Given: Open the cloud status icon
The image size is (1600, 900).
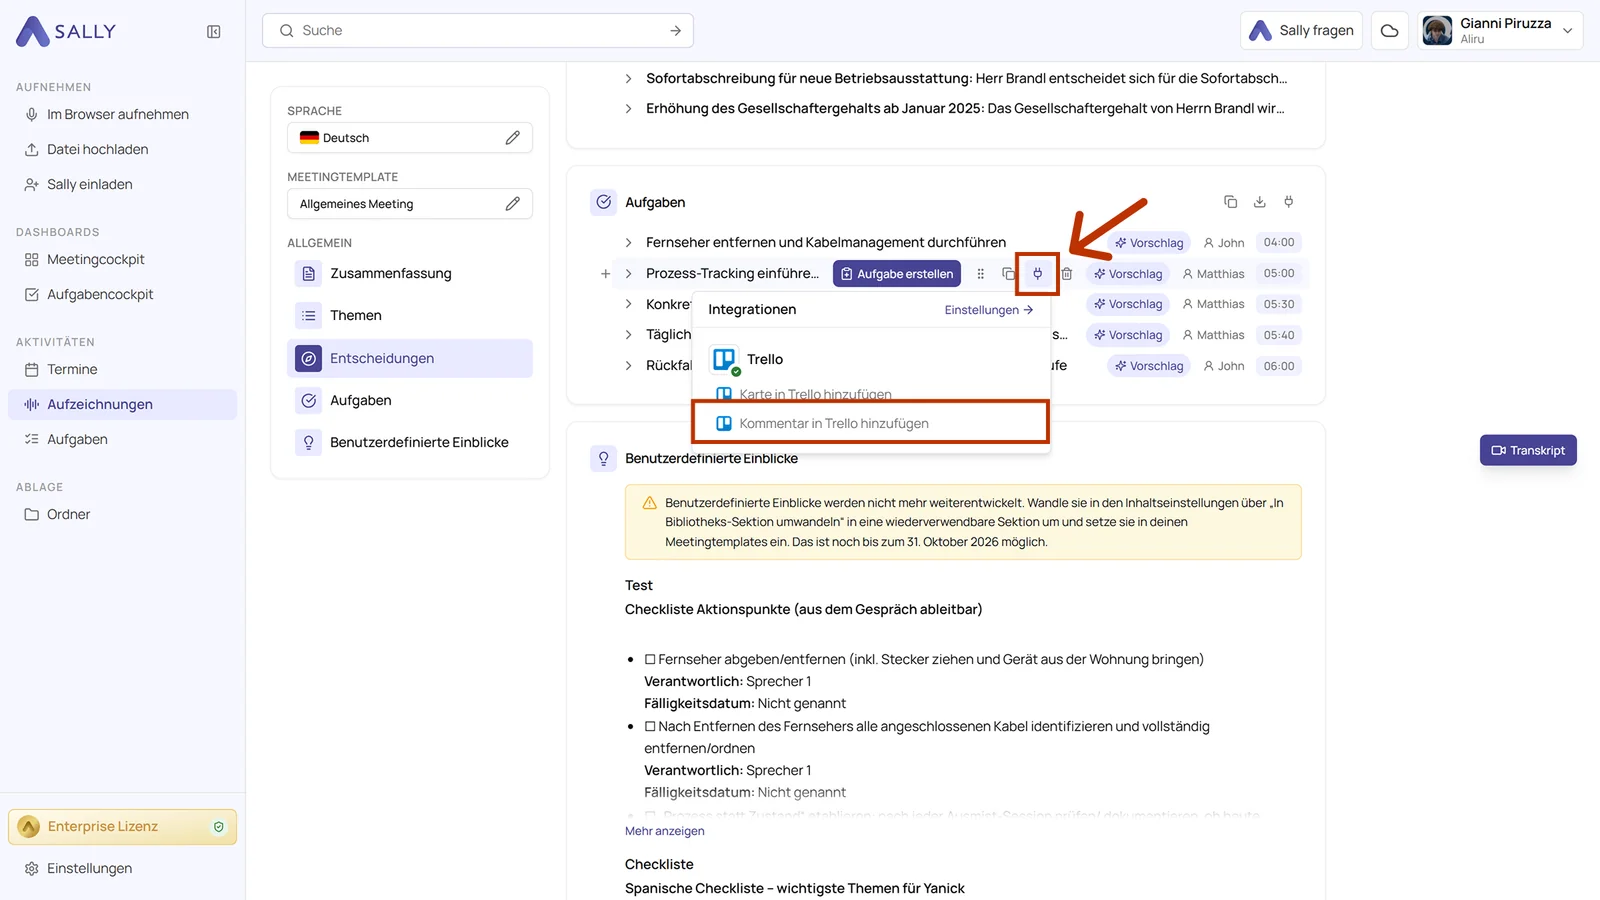Looking at the screenshot, I should pos(1389,31).
